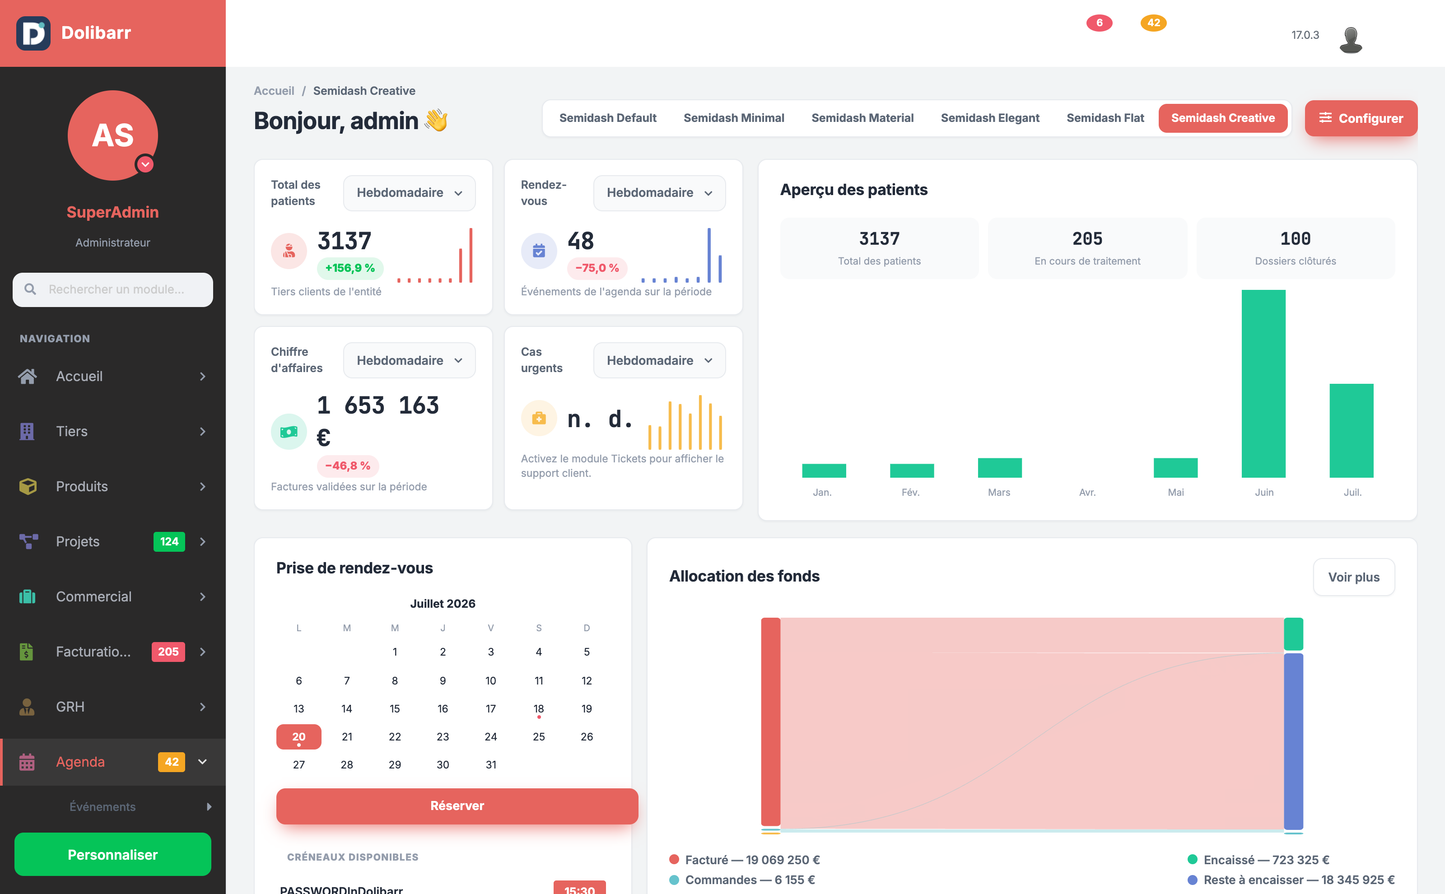
Task: Click the Projets diagram icon in sidebar
Action: (28, 541)
